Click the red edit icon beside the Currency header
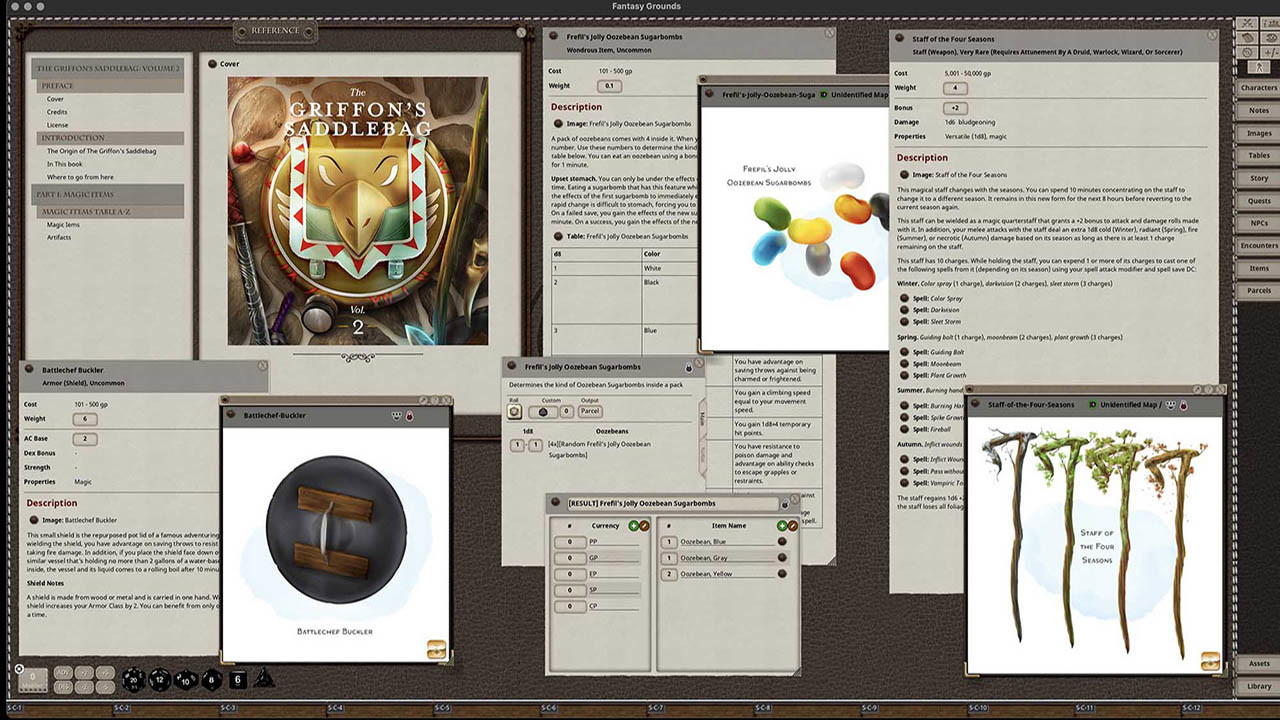 (x=644, y=525)
